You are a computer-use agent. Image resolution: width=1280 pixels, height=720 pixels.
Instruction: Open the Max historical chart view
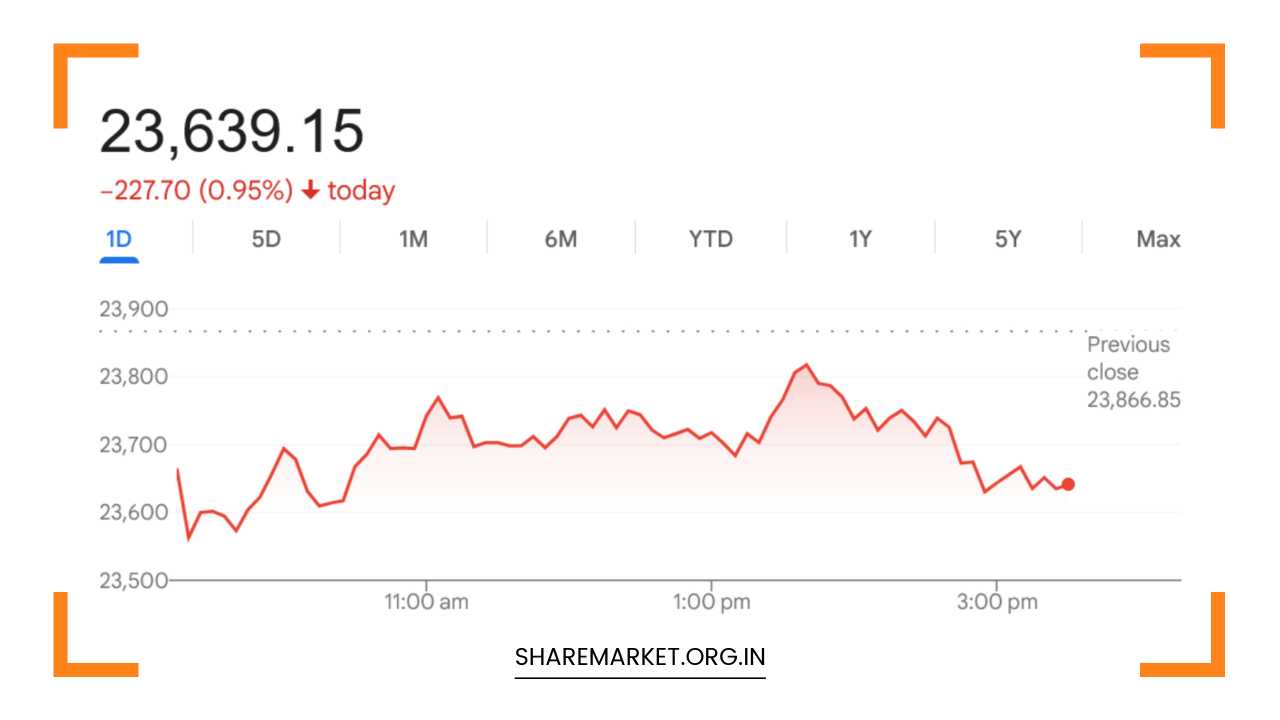(x=1157, y=238)
